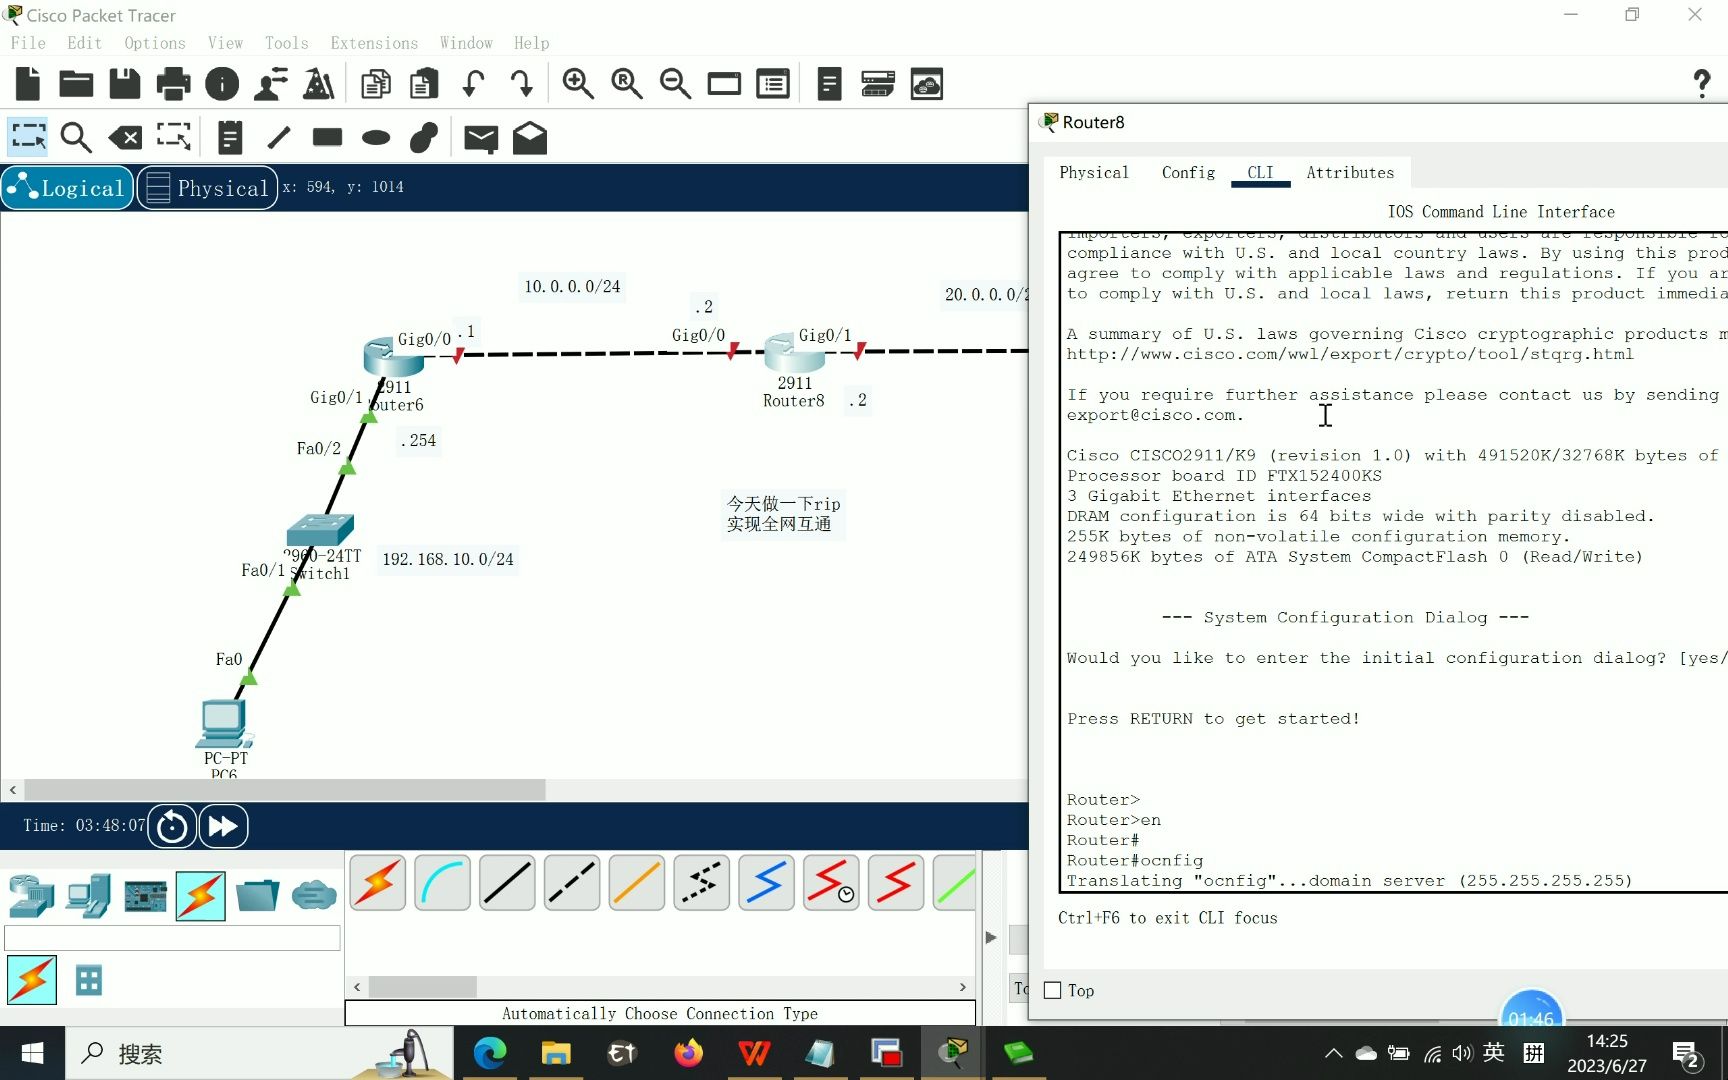Screen dimensions: 1728x1080
Task: Select the orange fiber cable
Action: pyautogui.click(x=637, y=883)
